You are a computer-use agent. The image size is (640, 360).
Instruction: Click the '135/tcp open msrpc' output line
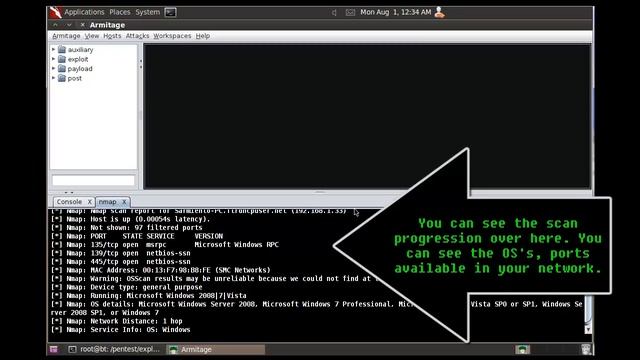pyautogui.click(x=165, y=244)
